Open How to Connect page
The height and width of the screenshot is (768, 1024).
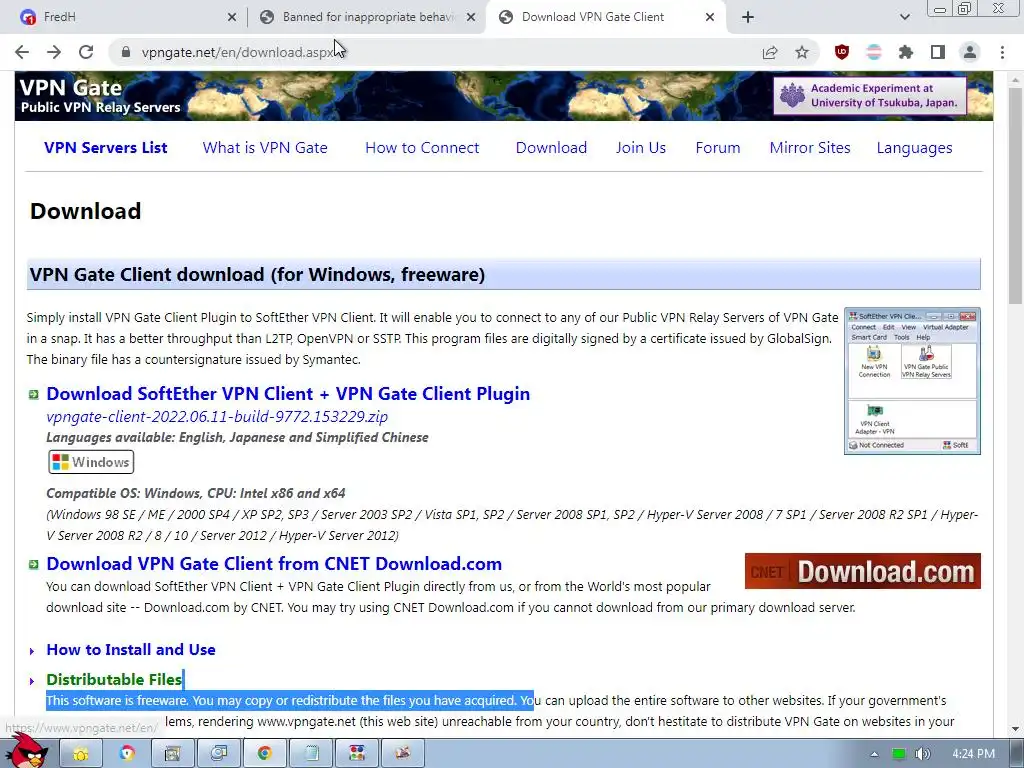pos(422,148)
